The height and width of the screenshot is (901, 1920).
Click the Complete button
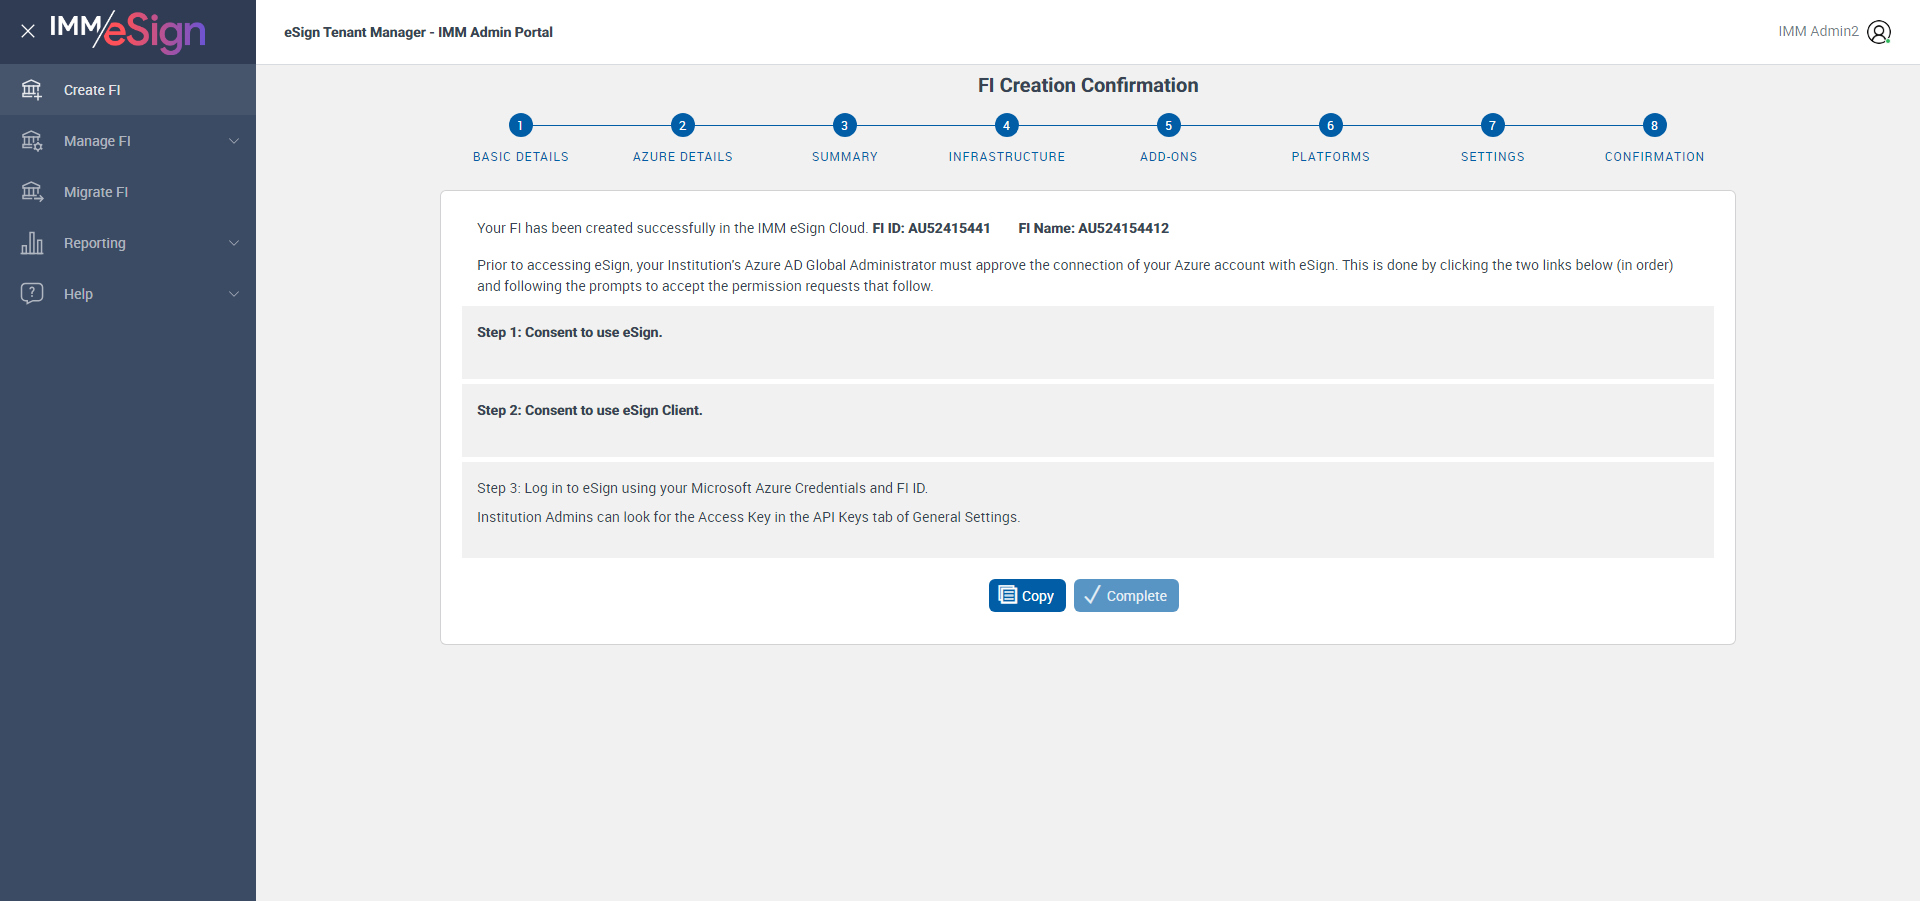[1126, 595]
